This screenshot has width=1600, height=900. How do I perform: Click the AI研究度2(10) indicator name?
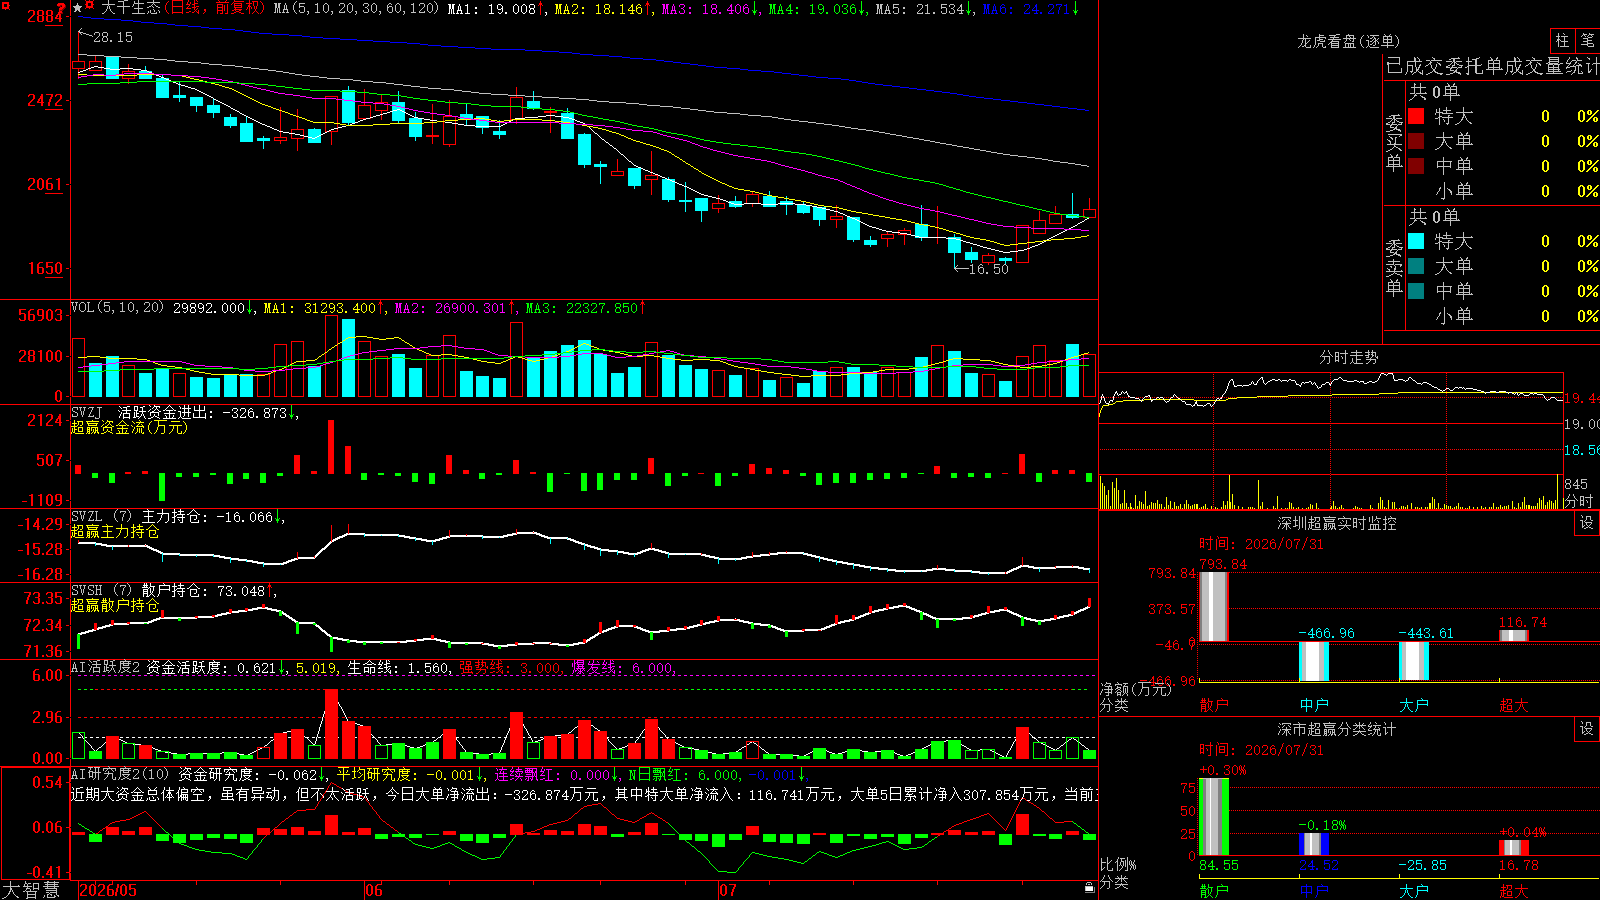(121, 774)
